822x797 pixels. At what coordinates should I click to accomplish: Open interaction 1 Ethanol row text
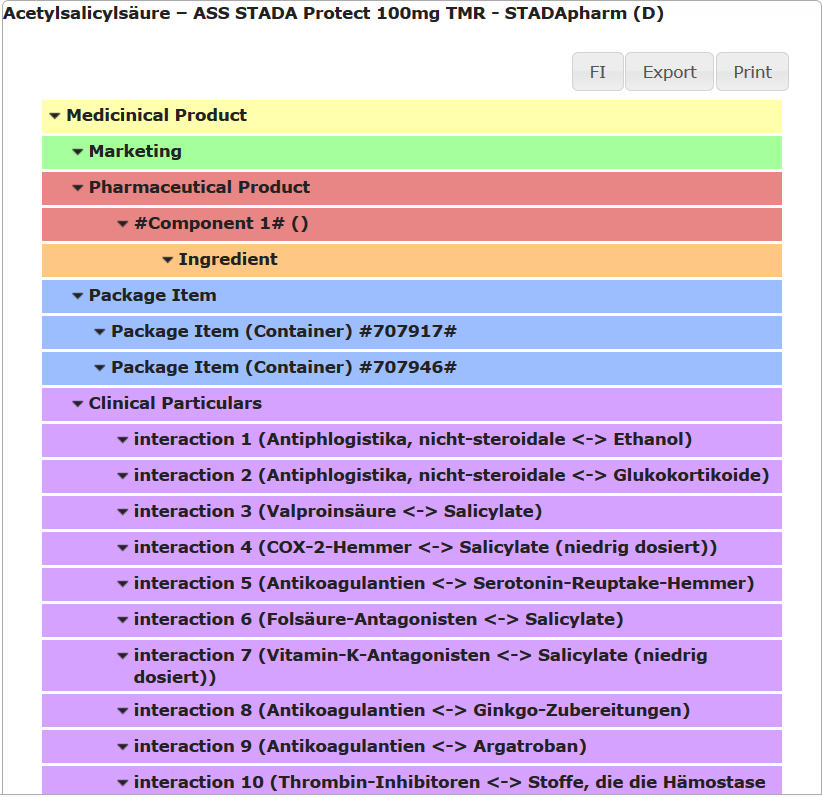pos(413,439)
